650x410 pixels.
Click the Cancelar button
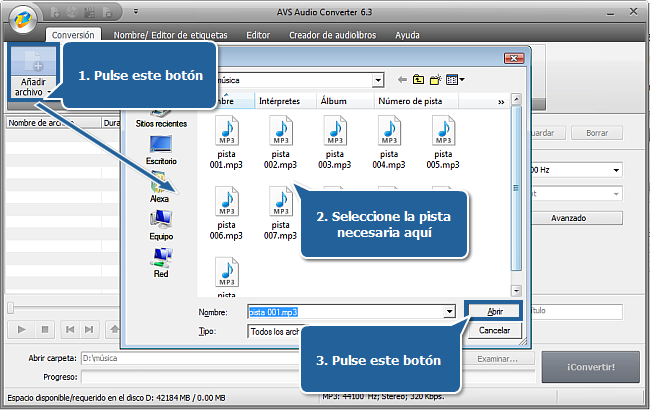point(494,330)
